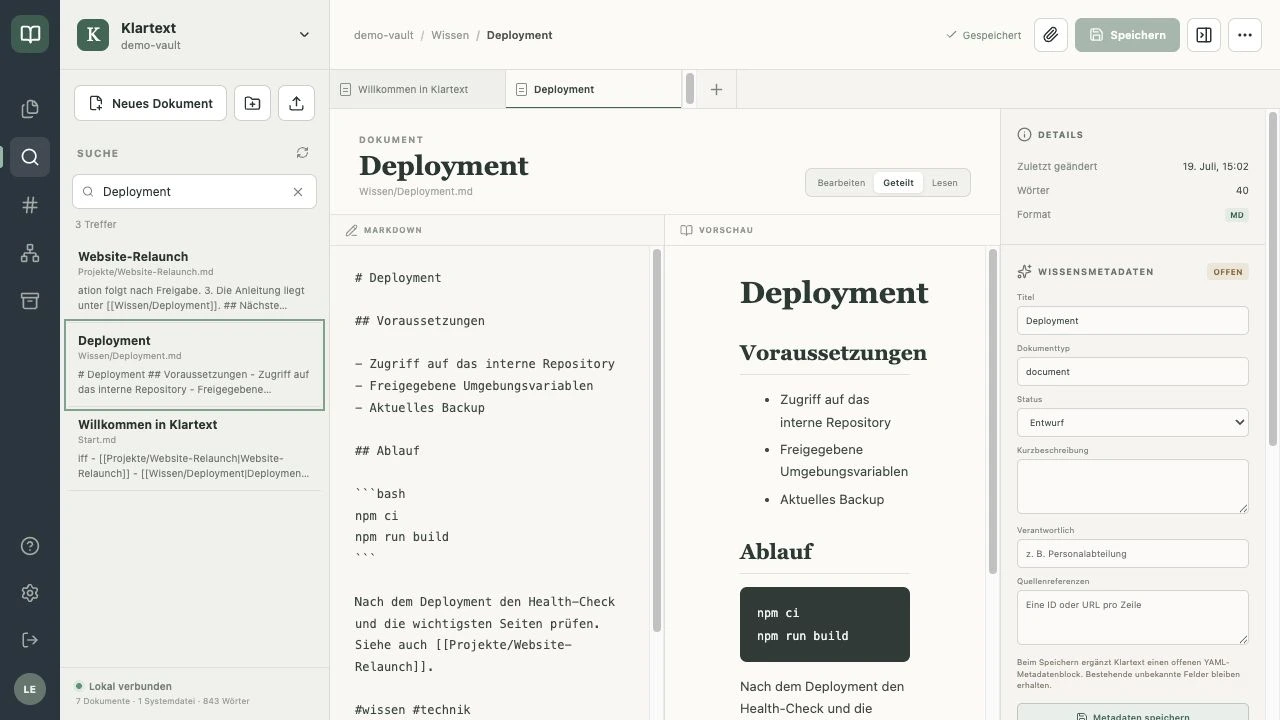1280x720 pixels.
Task: Click the MD format badge
Action: coord(1237,215)
